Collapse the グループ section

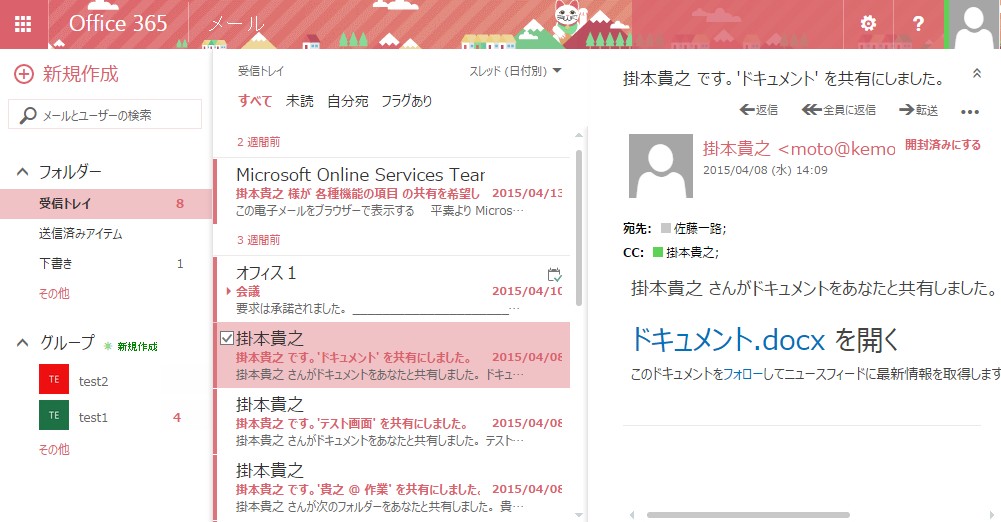click(22, 342)
